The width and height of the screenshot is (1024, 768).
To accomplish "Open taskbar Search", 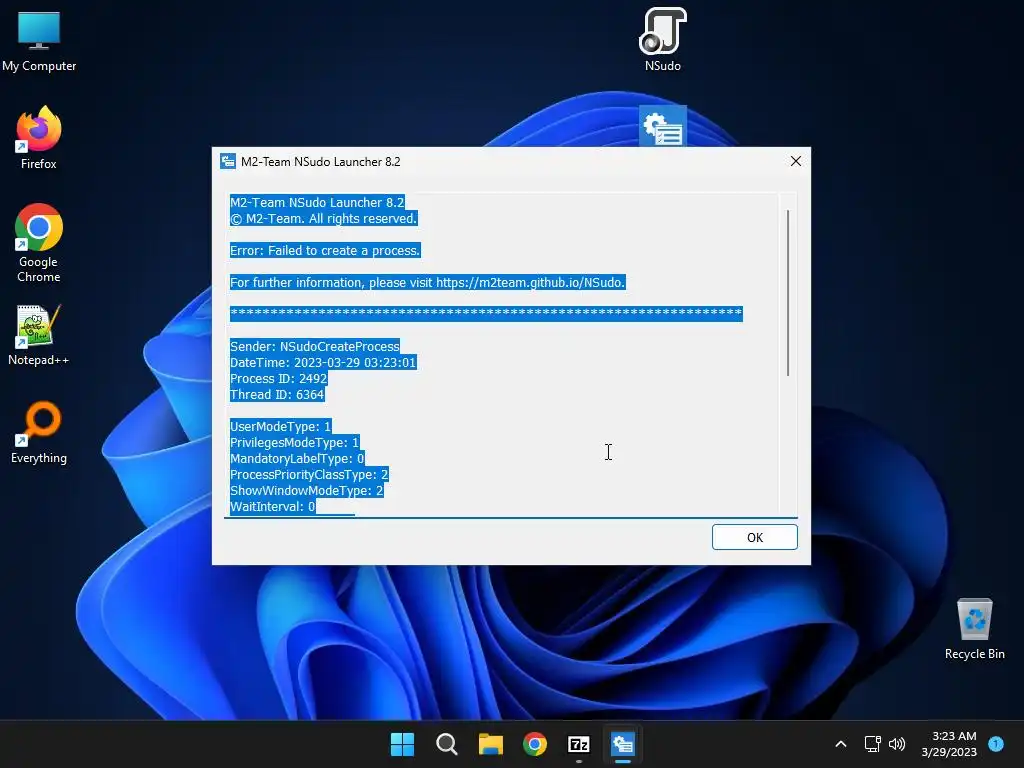I will 447,744.
